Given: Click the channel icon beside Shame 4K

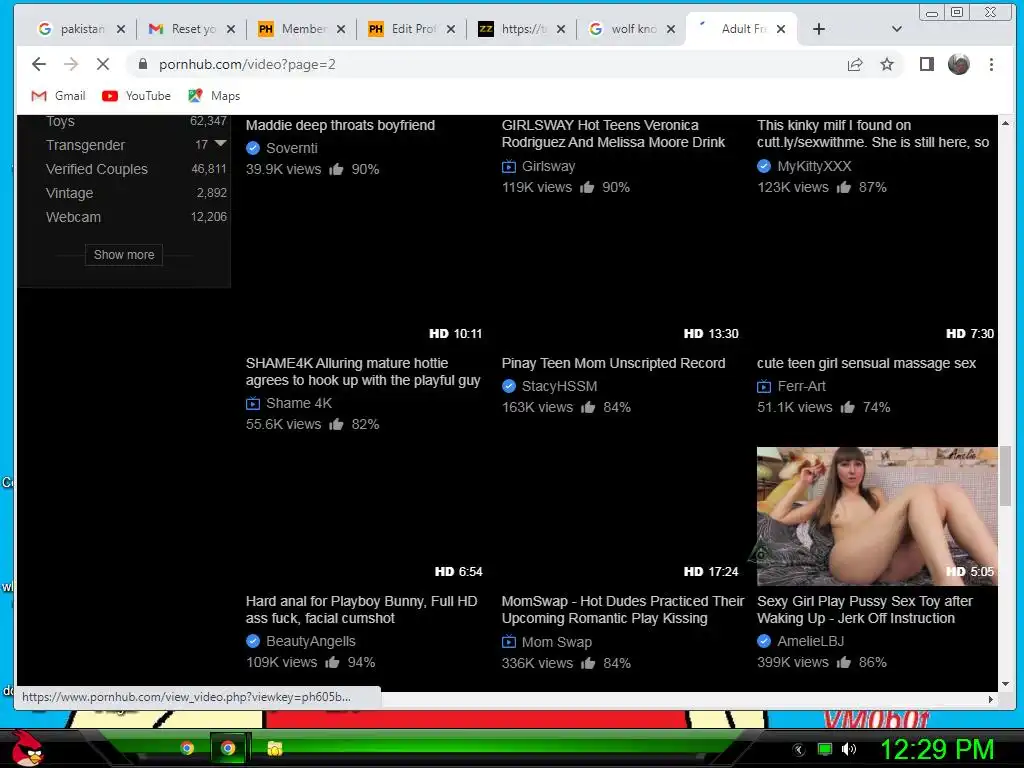Looking at the screenshot, I should (253, 404).
